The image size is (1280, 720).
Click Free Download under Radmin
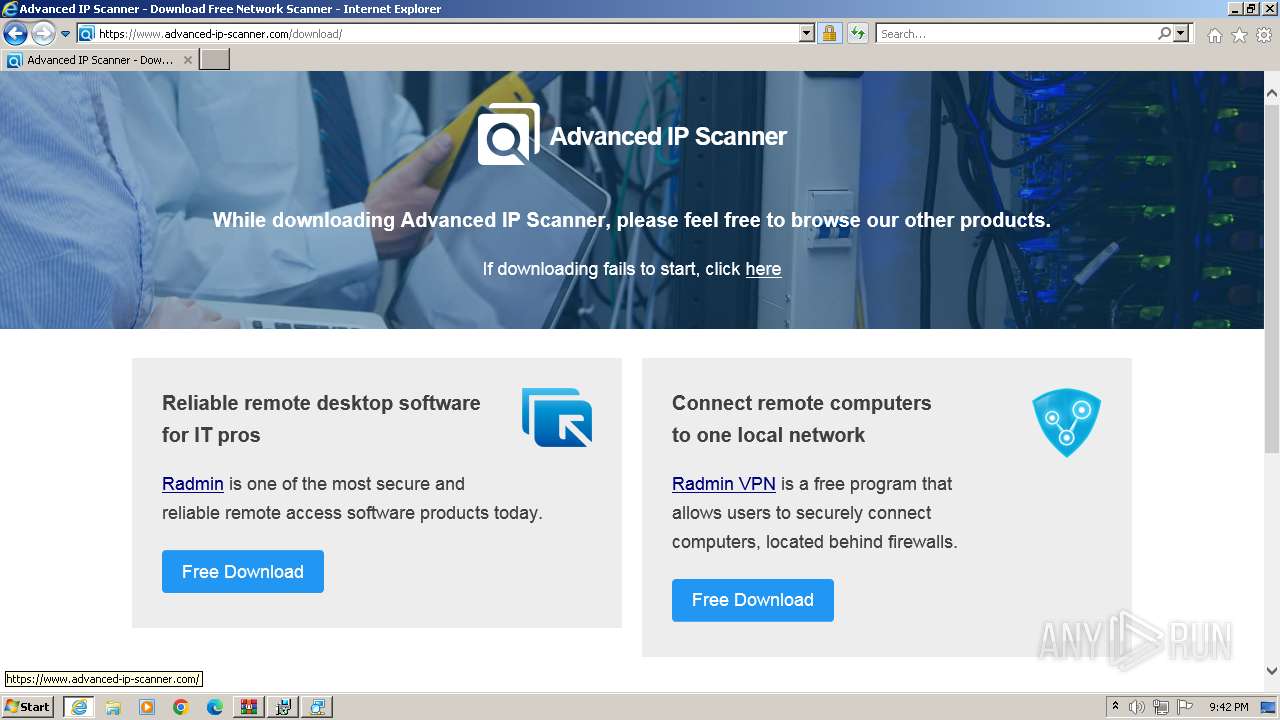243,571
